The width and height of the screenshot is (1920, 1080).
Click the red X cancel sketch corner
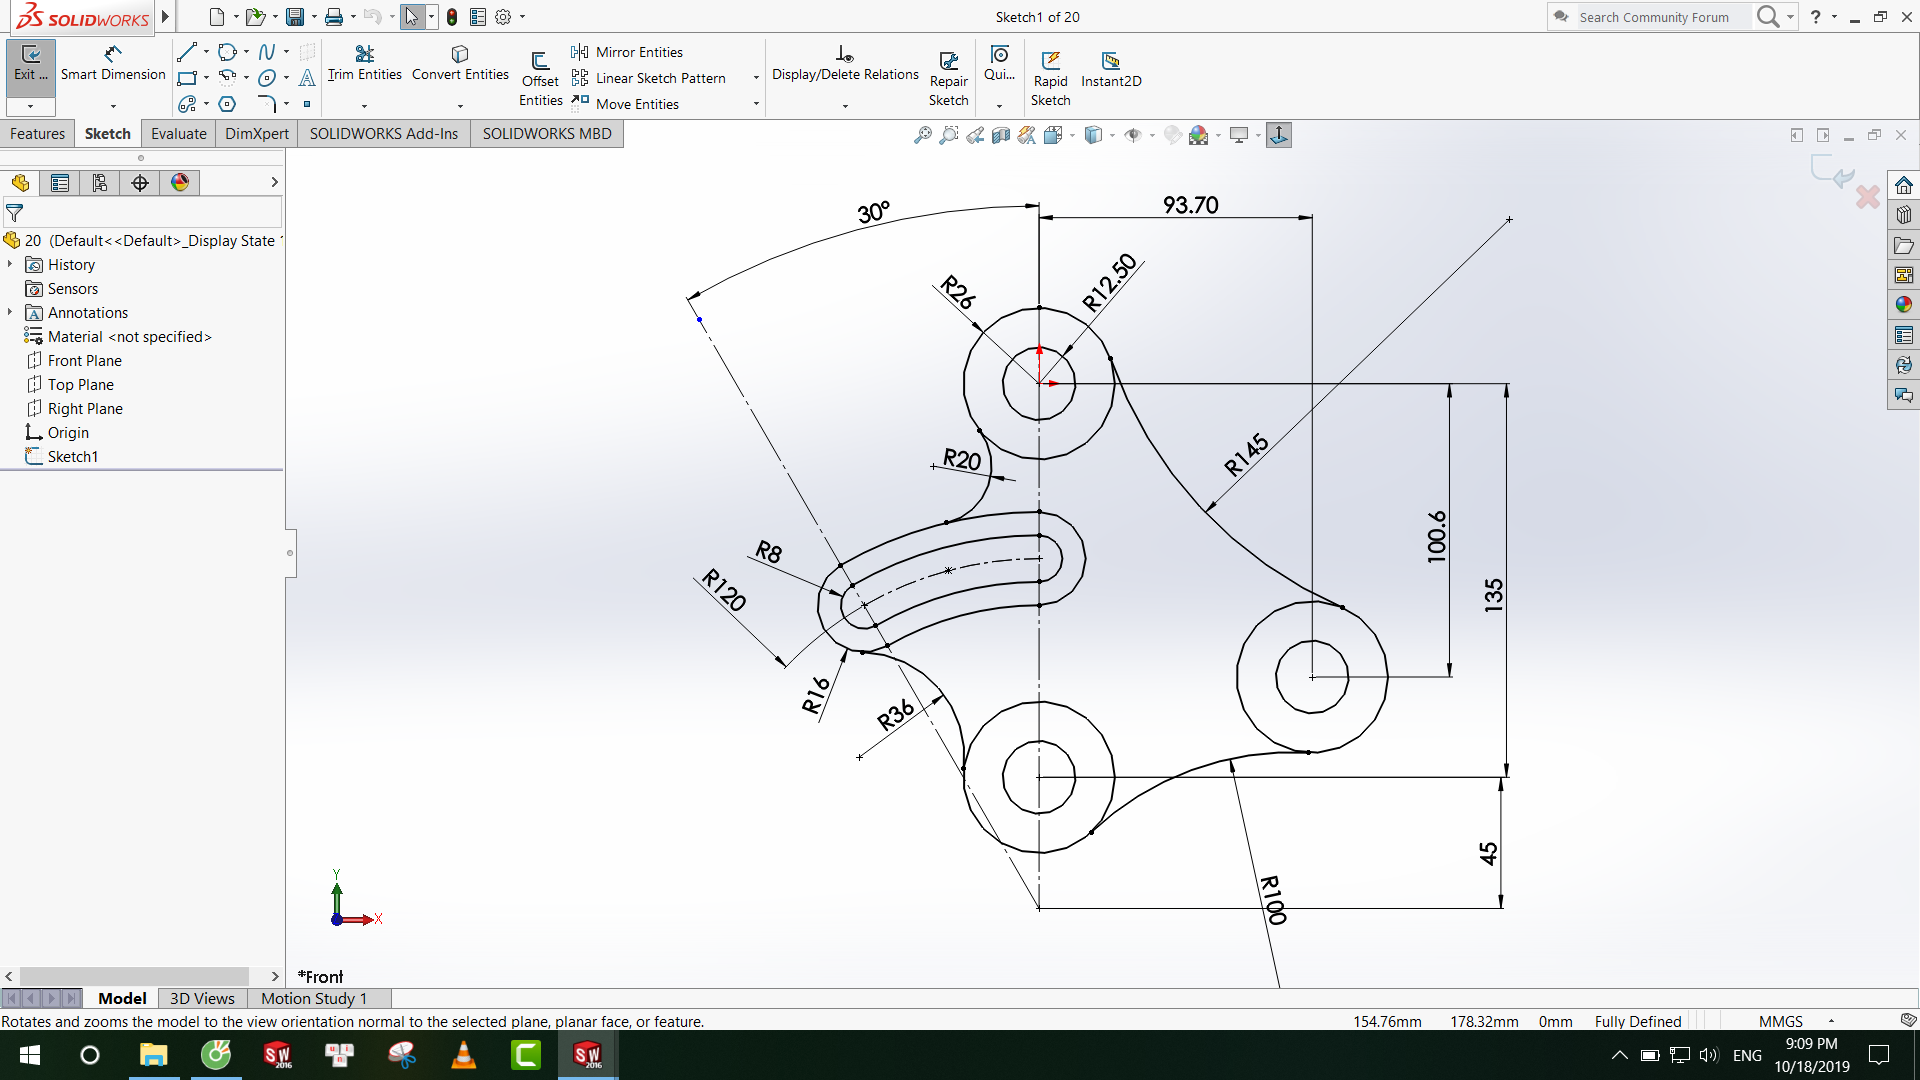pos(1867,197)
